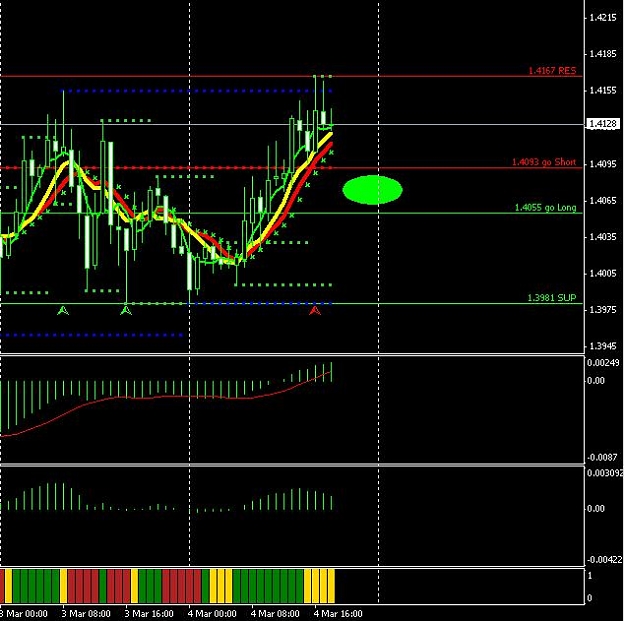The width and height of the screenshot is (625, 621).
Task: Click scale value 1 of the color bar panel
Action: (x=590, y=576)
